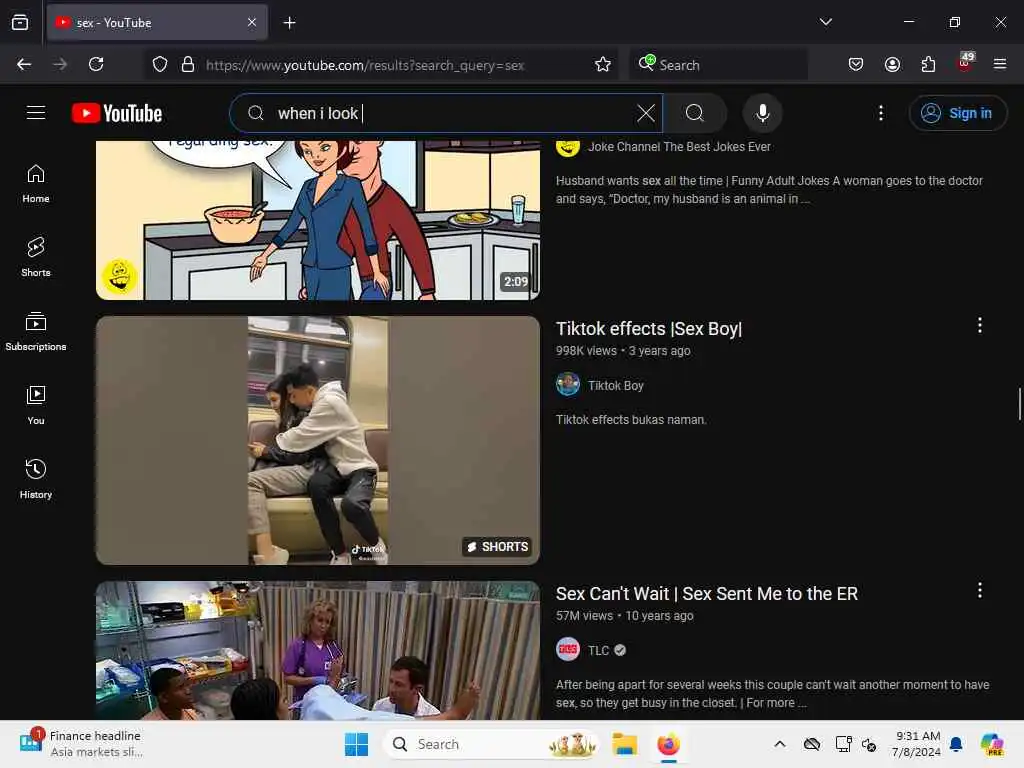The image size is (1024, 768).
Task: Open the Joke Channel cartoon video thumbnail
Action: click(318, 220)
